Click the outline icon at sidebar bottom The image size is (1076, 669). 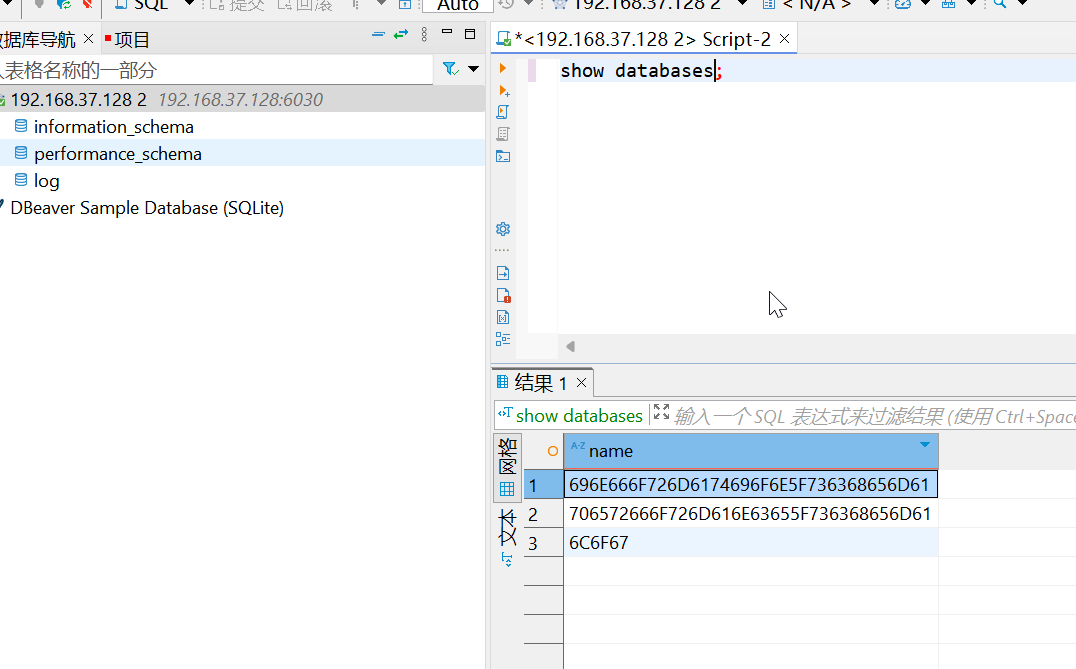(x=503, y=339)
